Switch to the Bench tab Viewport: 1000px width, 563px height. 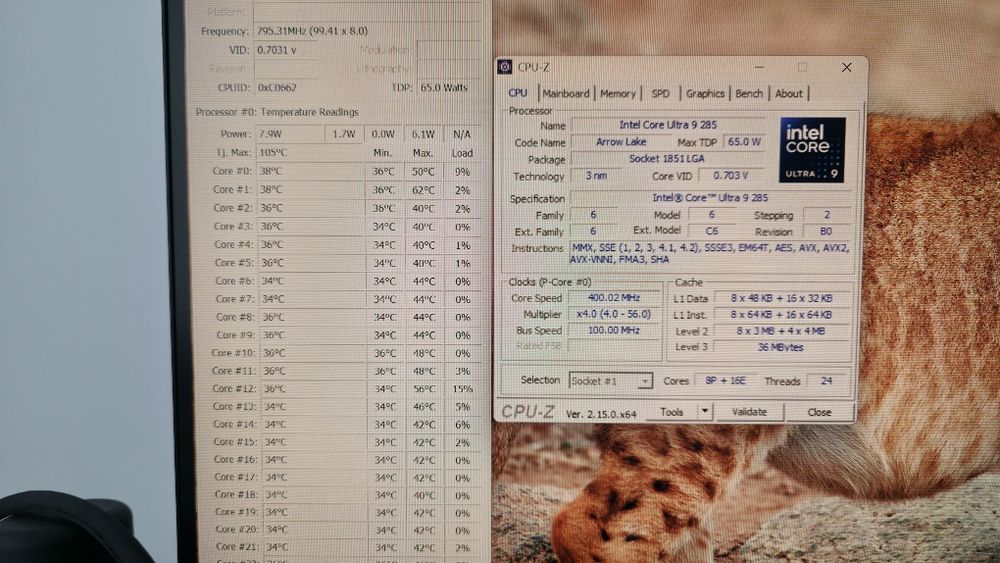749,93
